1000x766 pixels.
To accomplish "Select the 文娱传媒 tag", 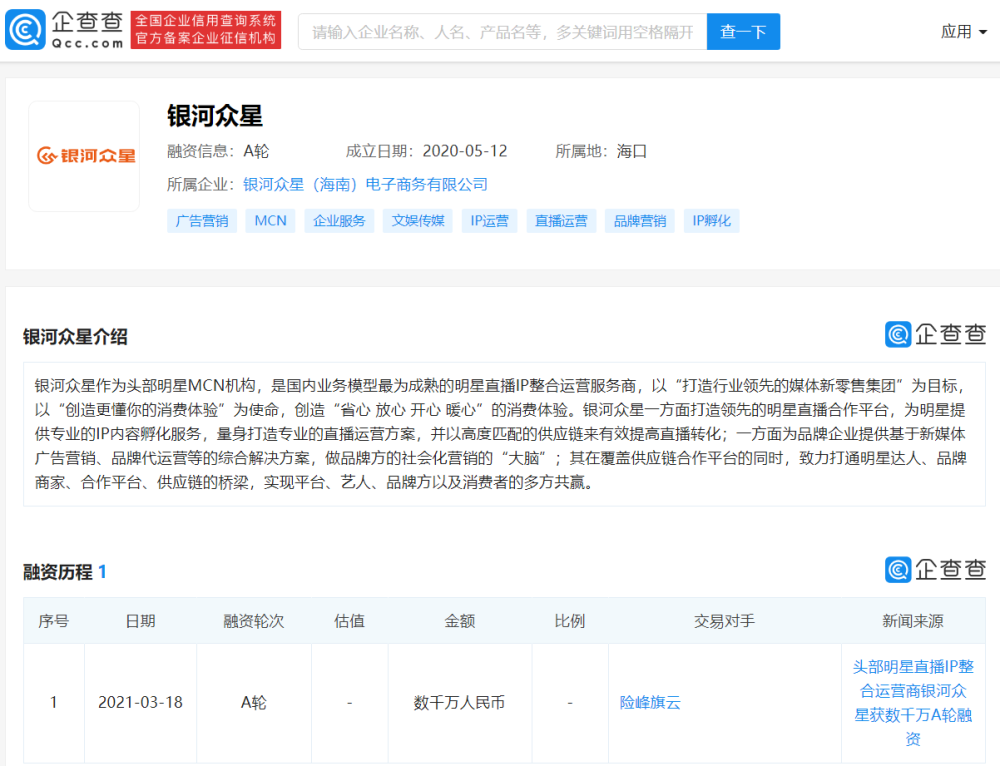I will click(418, 221).
